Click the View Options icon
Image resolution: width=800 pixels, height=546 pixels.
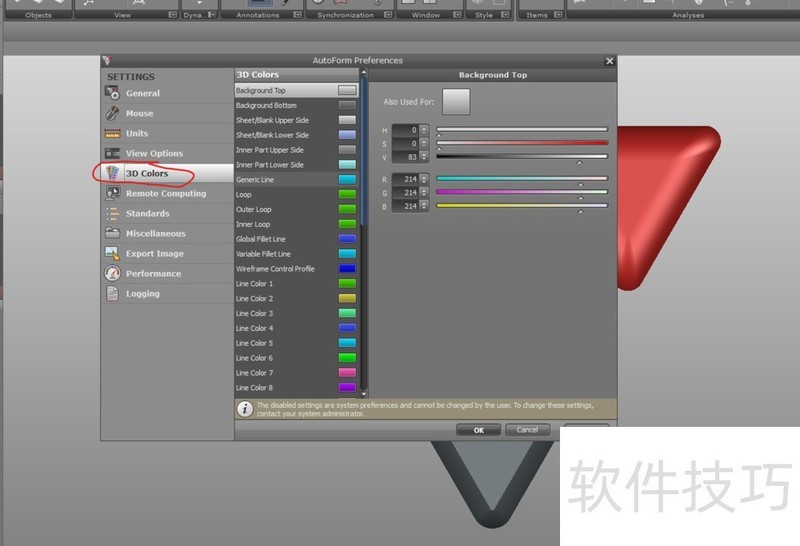pos(112,153)
